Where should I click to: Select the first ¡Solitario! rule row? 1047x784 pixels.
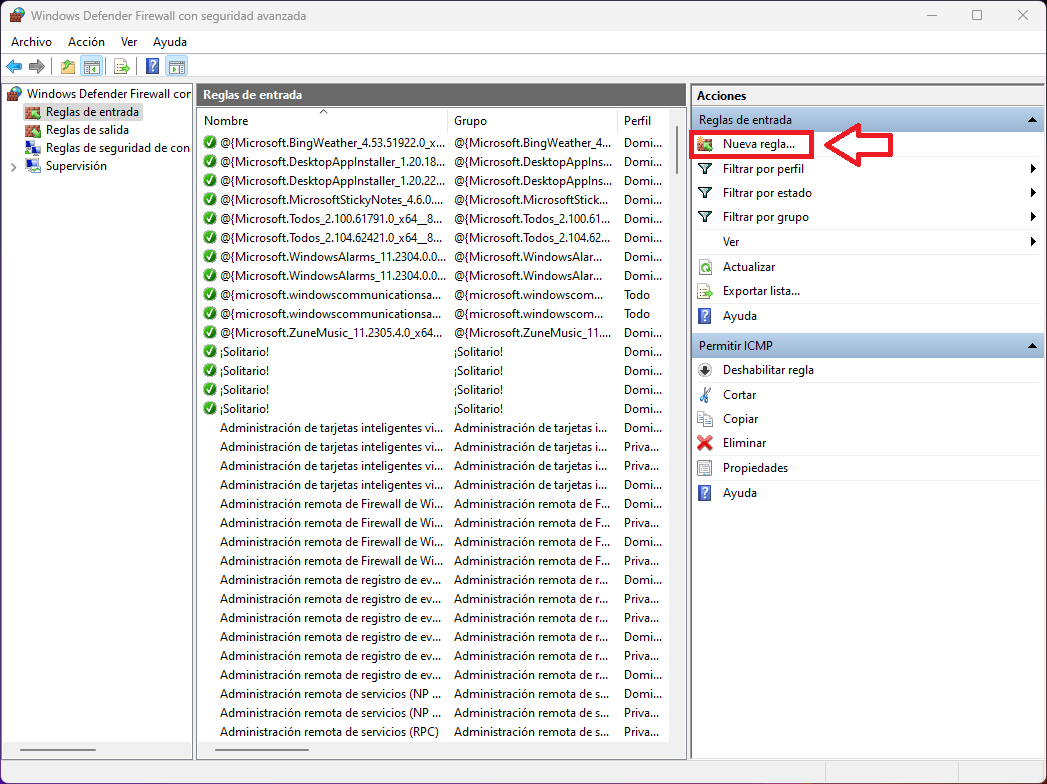(434, 352)
